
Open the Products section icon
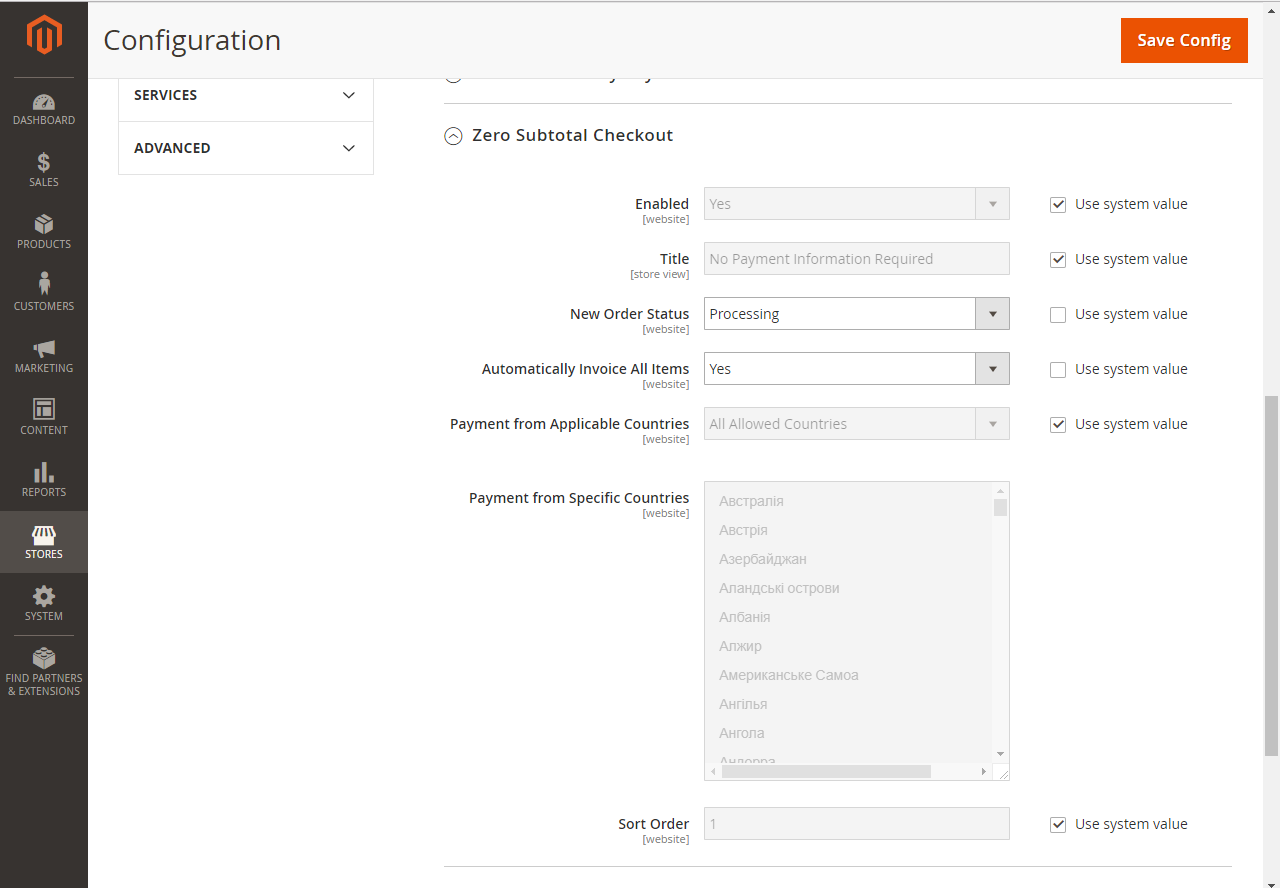44,230
